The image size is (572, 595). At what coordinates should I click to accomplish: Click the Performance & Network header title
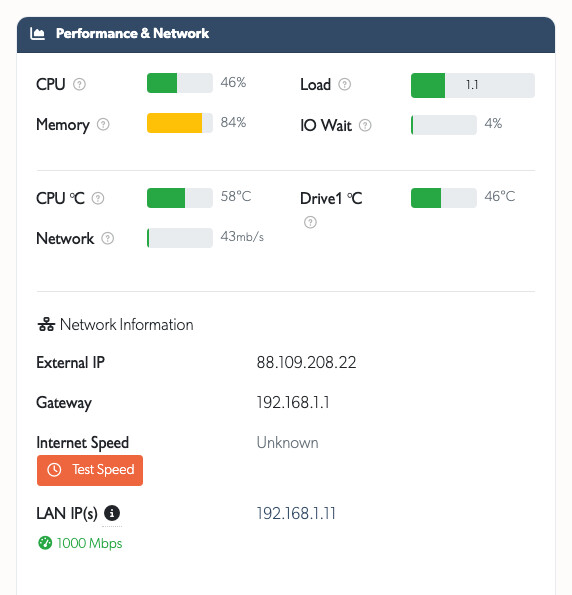tap(132, 33)
